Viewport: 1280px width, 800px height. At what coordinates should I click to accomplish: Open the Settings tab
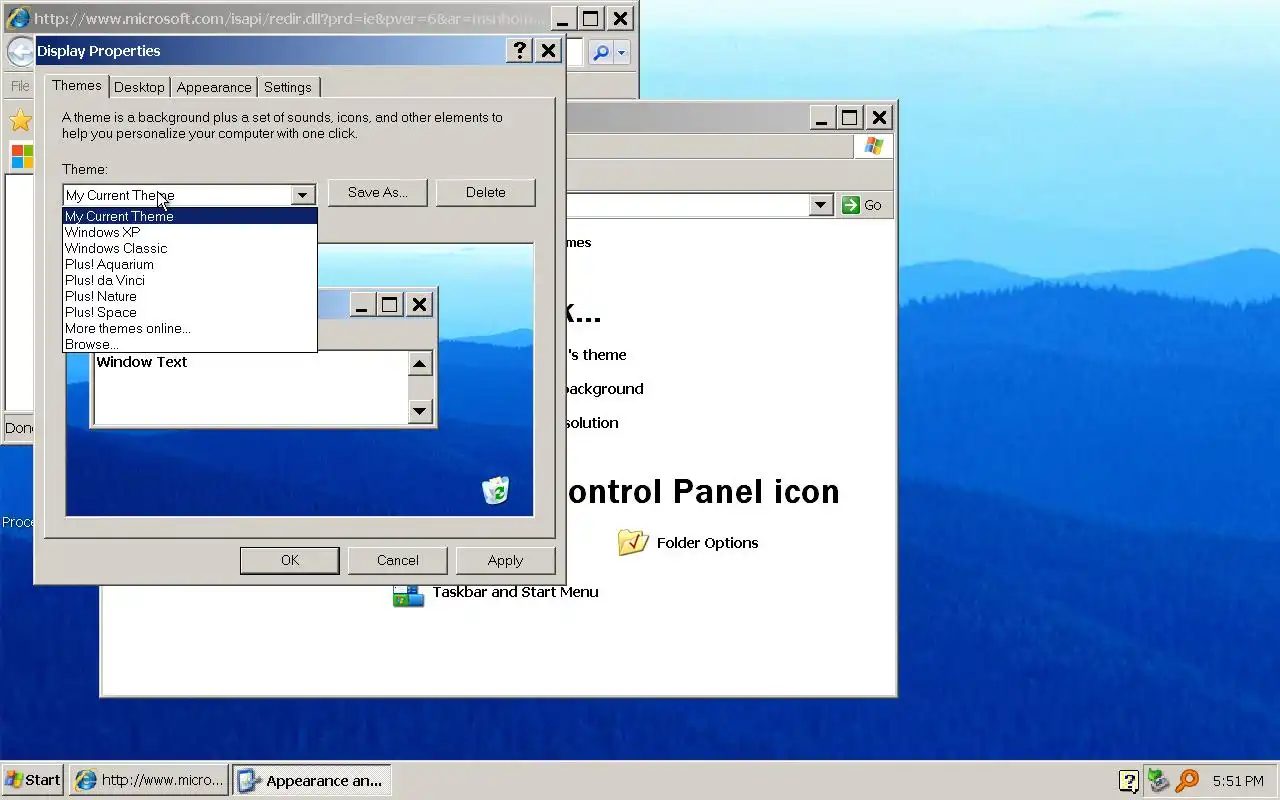coord(288,87)
